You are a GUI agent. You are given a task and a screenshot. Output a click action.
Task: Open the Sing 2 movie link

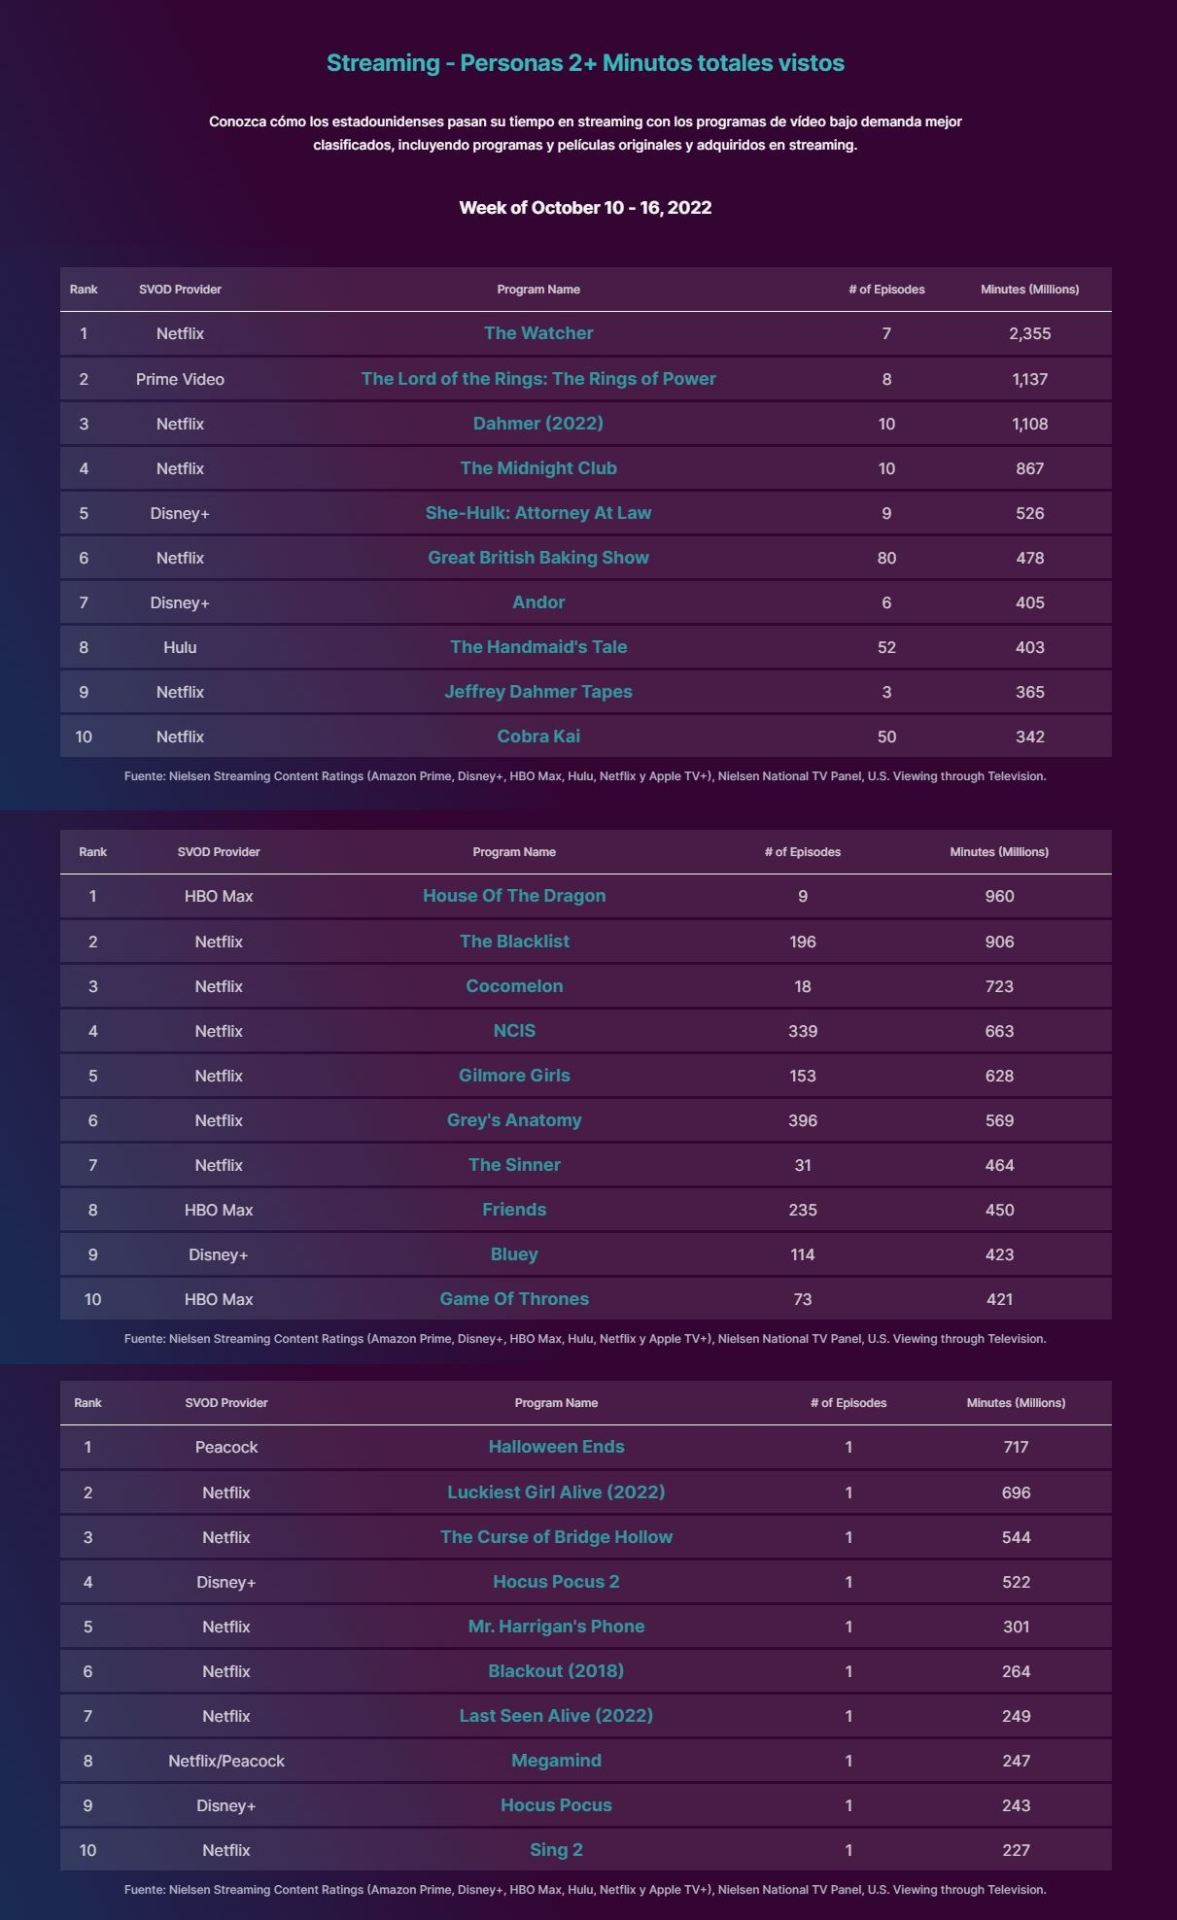556,1850
